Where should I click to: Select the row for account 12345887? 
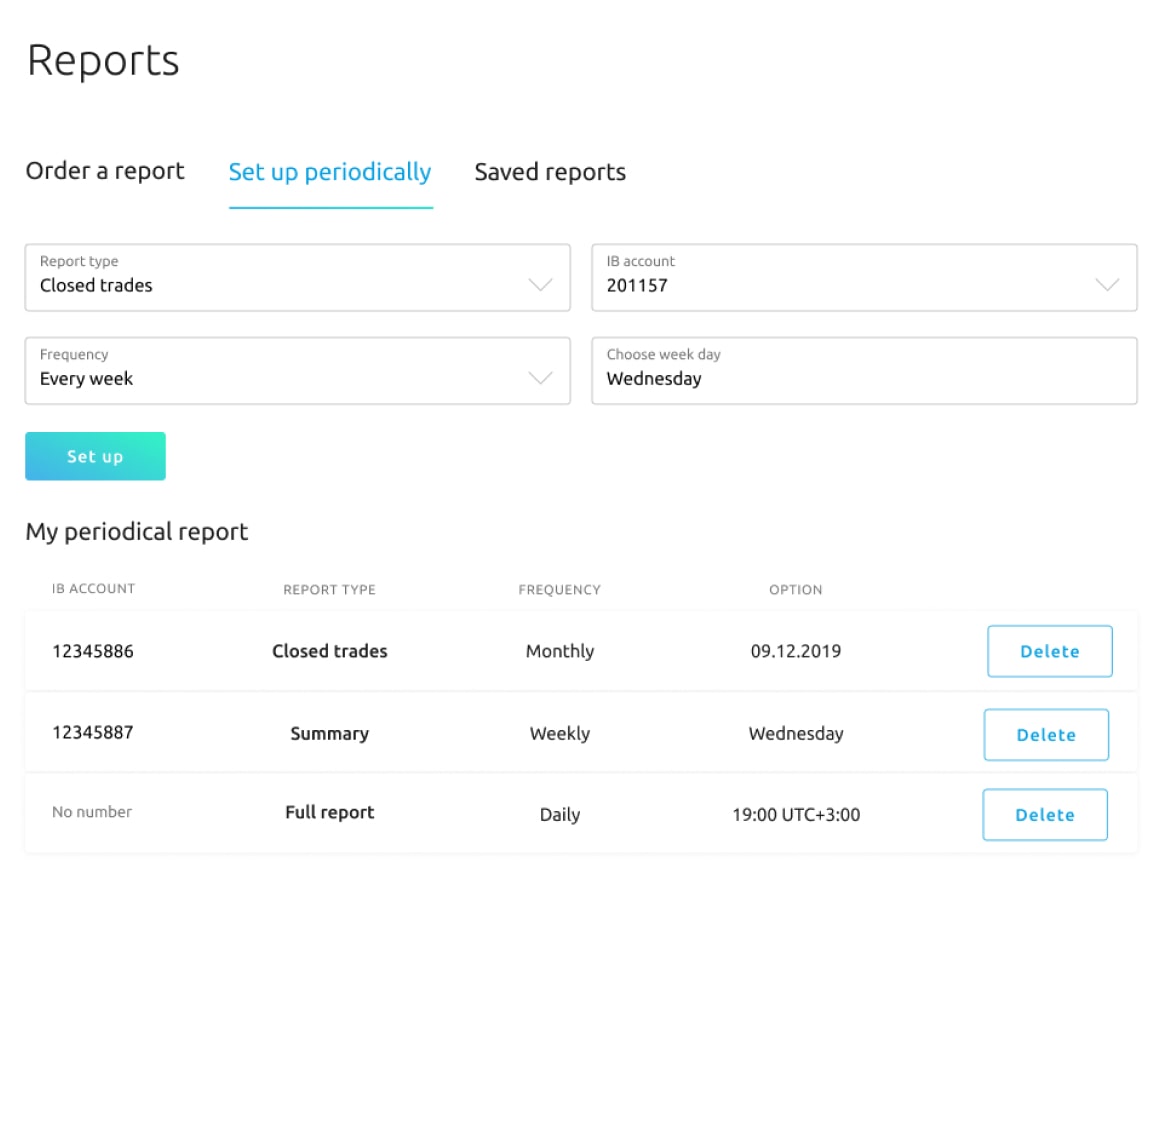(x=93, y=733)
